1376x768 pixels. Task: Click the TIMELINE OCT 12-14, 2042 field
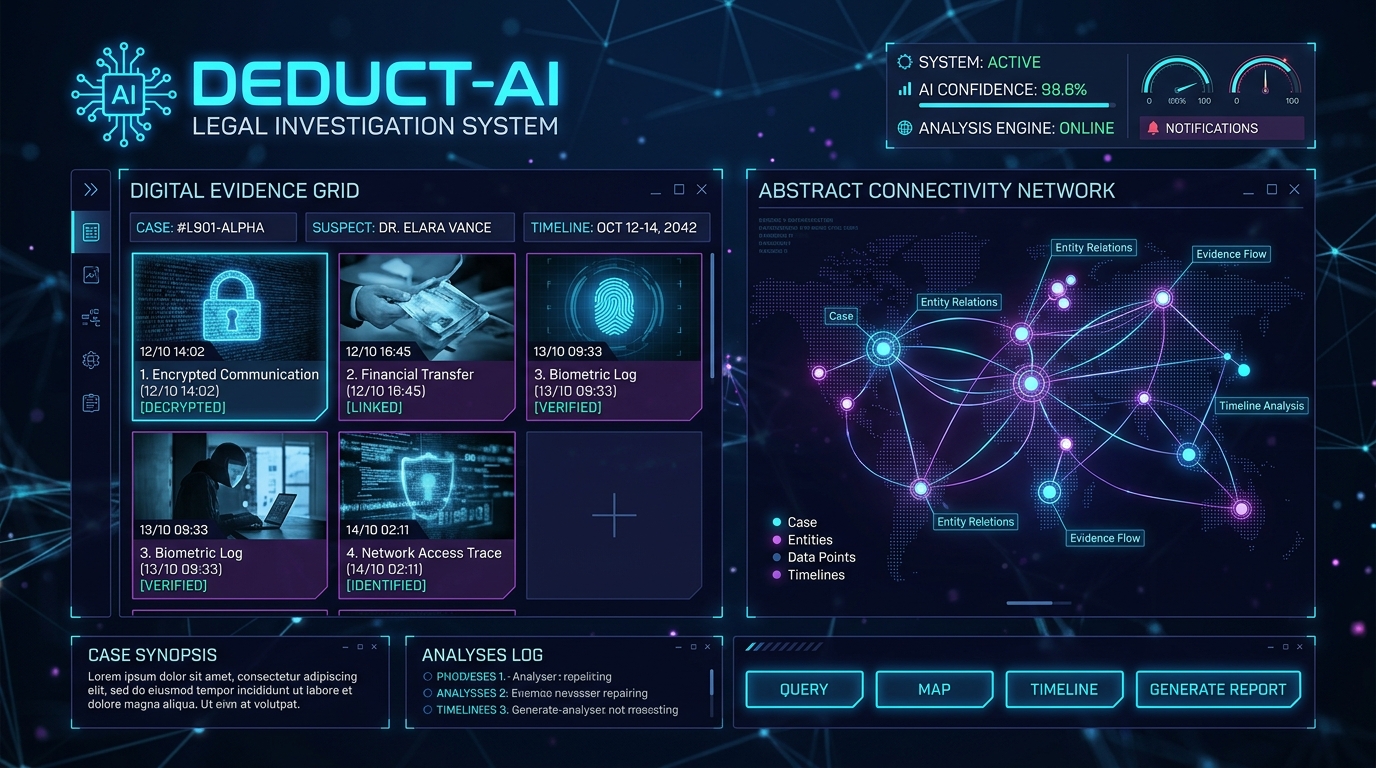(x=617, y=227)
